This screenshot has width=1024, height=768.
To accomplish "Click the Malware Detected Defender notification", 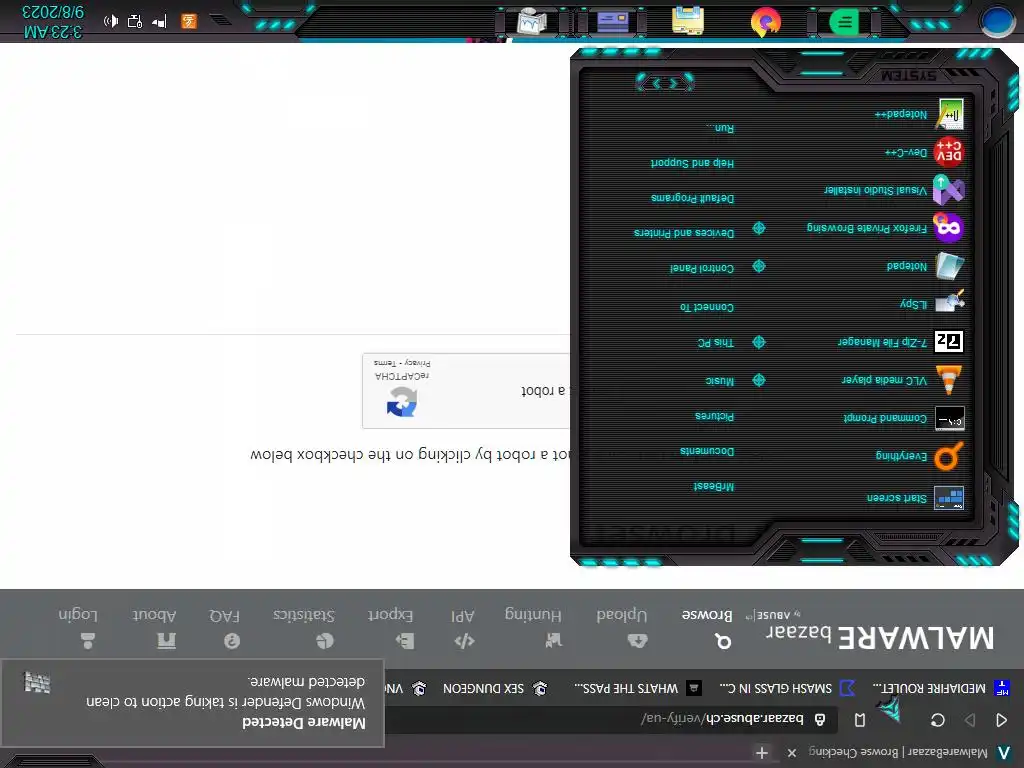I will [192, 703].
